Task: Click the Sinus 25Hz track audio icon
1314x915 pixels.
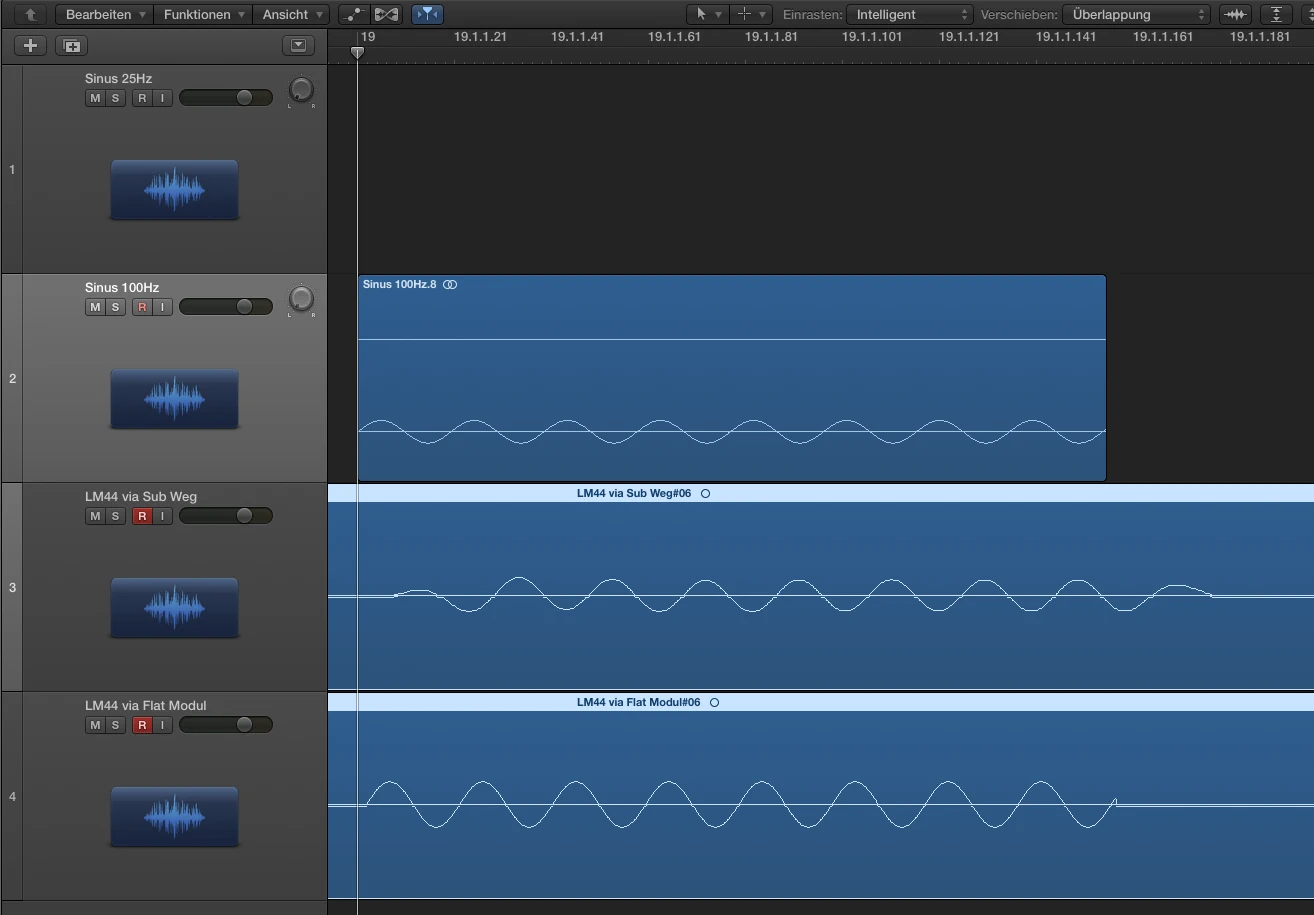Action: tap(174, 190)
